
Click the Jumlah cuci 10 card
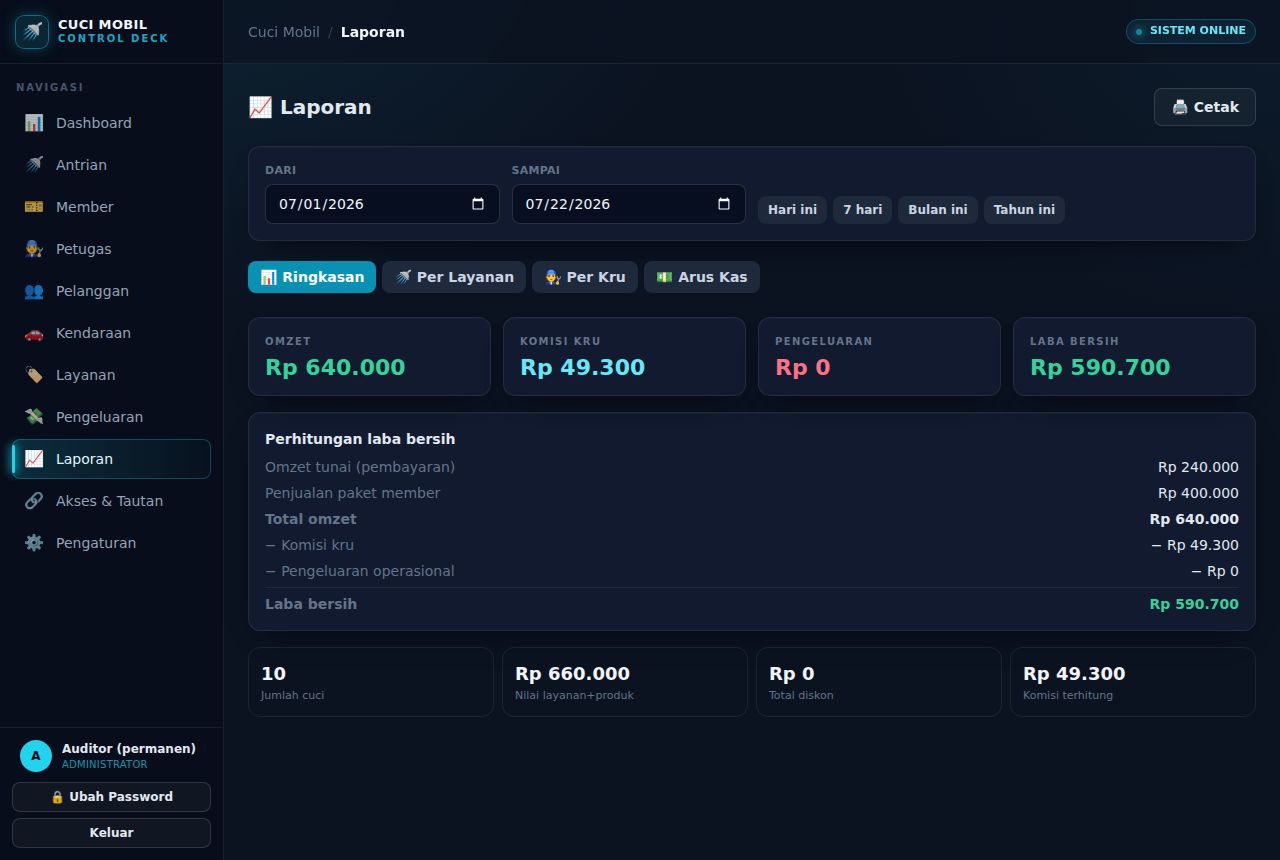371,682
